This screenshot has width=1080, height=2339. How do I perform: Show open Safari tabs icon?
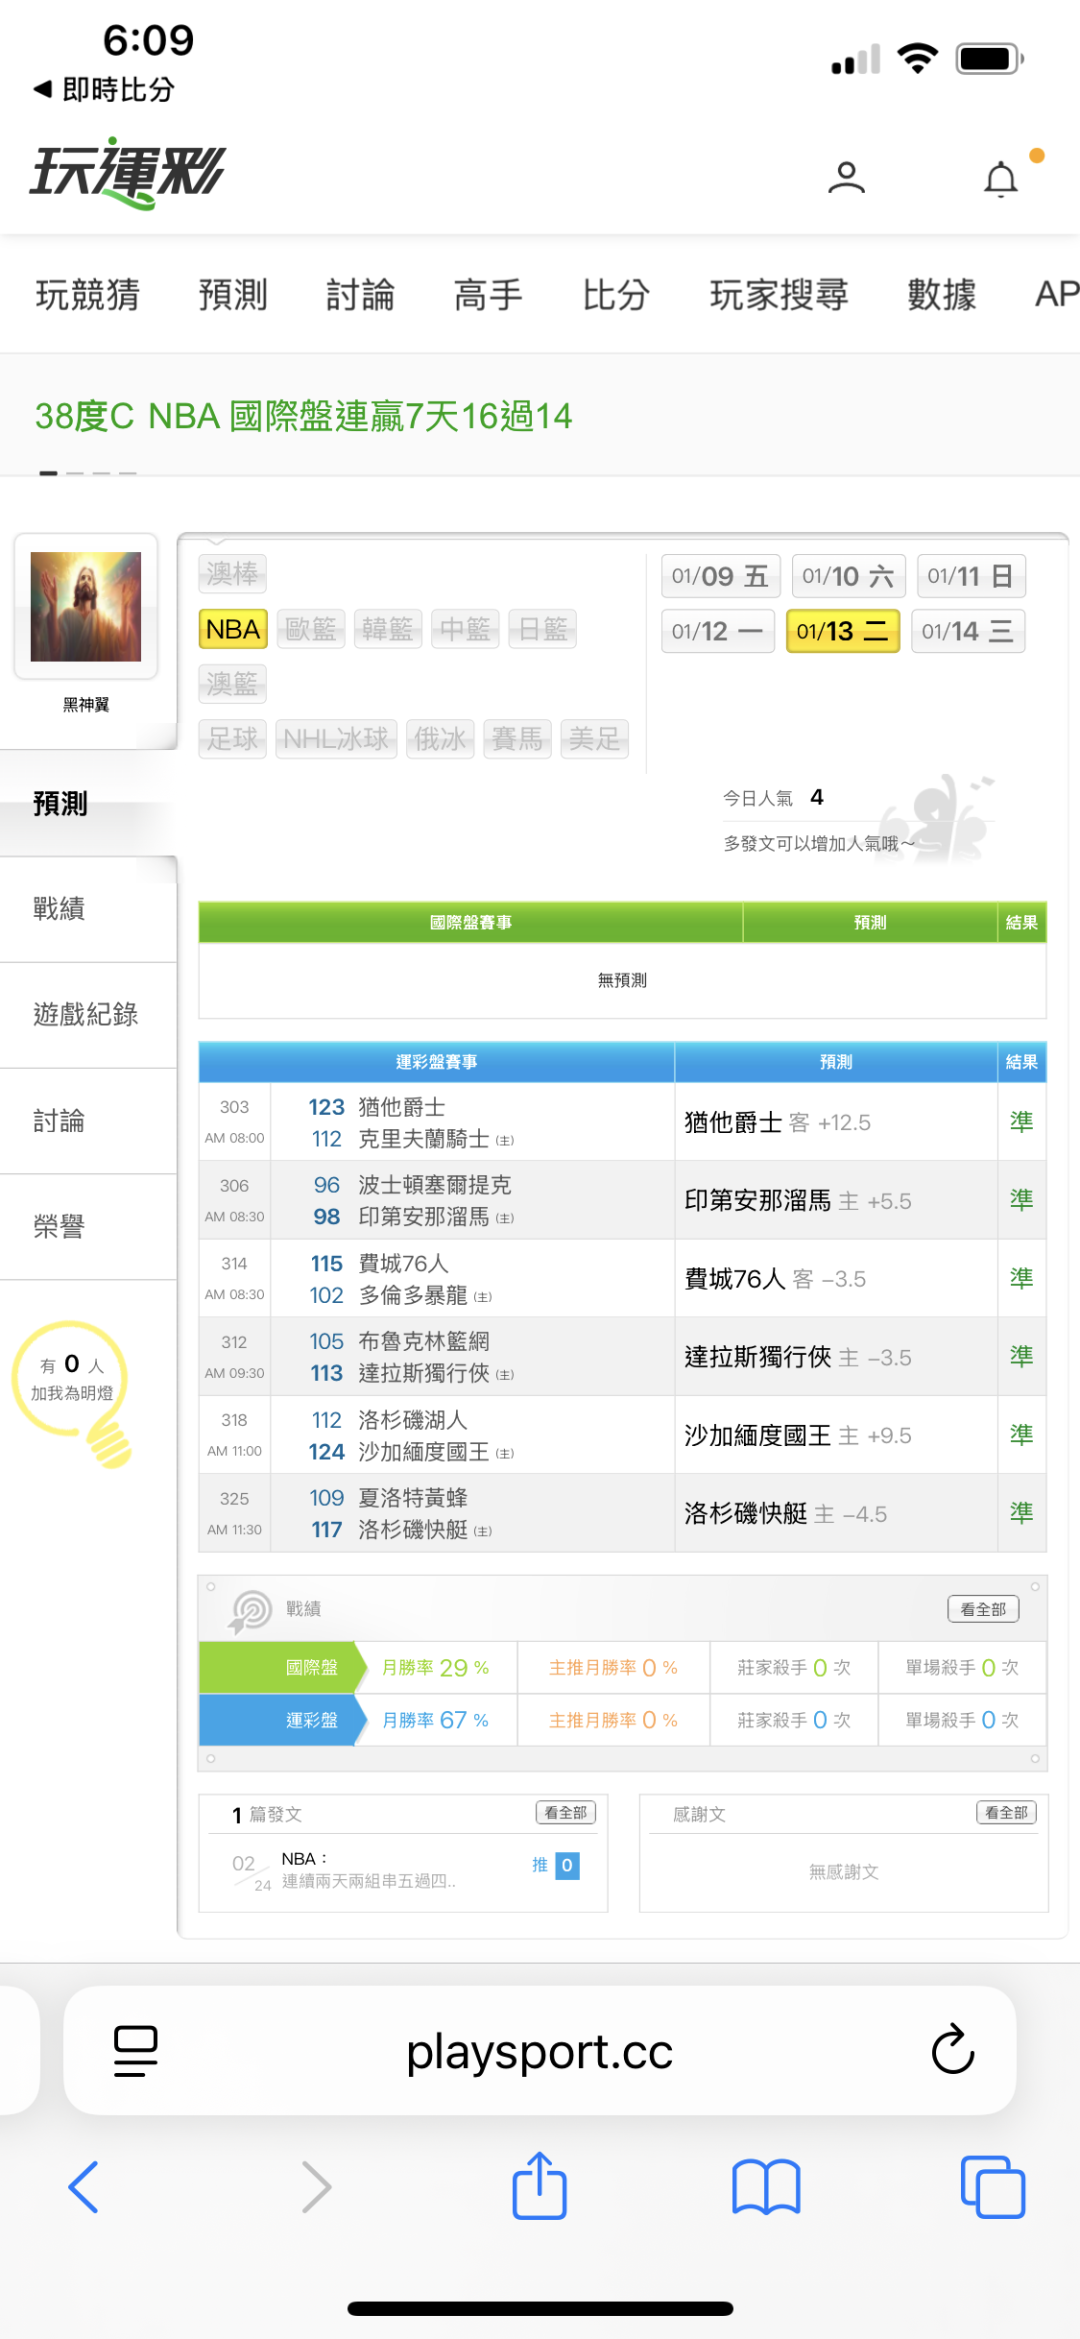coord(992,2187)
